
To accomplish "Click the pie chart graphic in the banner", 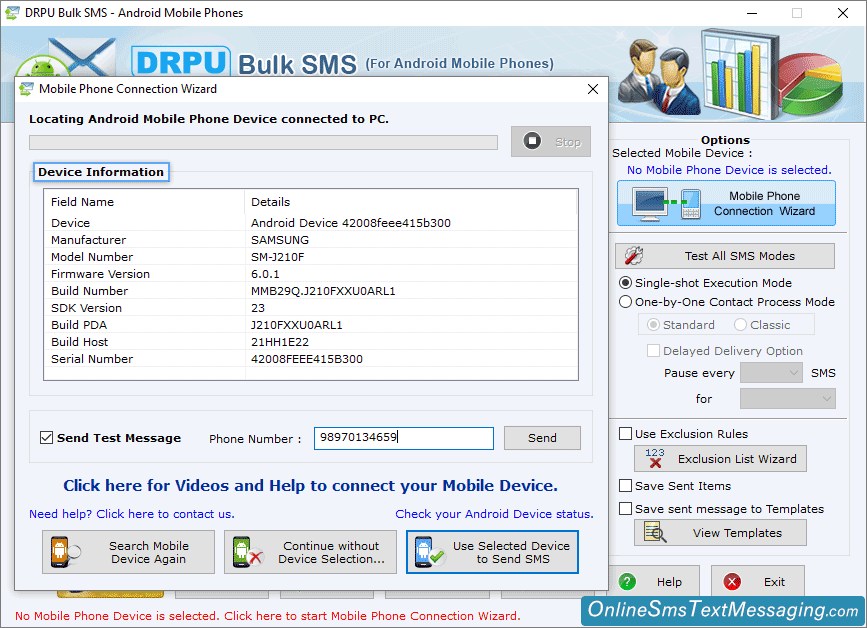I will [x=811, y=83].
